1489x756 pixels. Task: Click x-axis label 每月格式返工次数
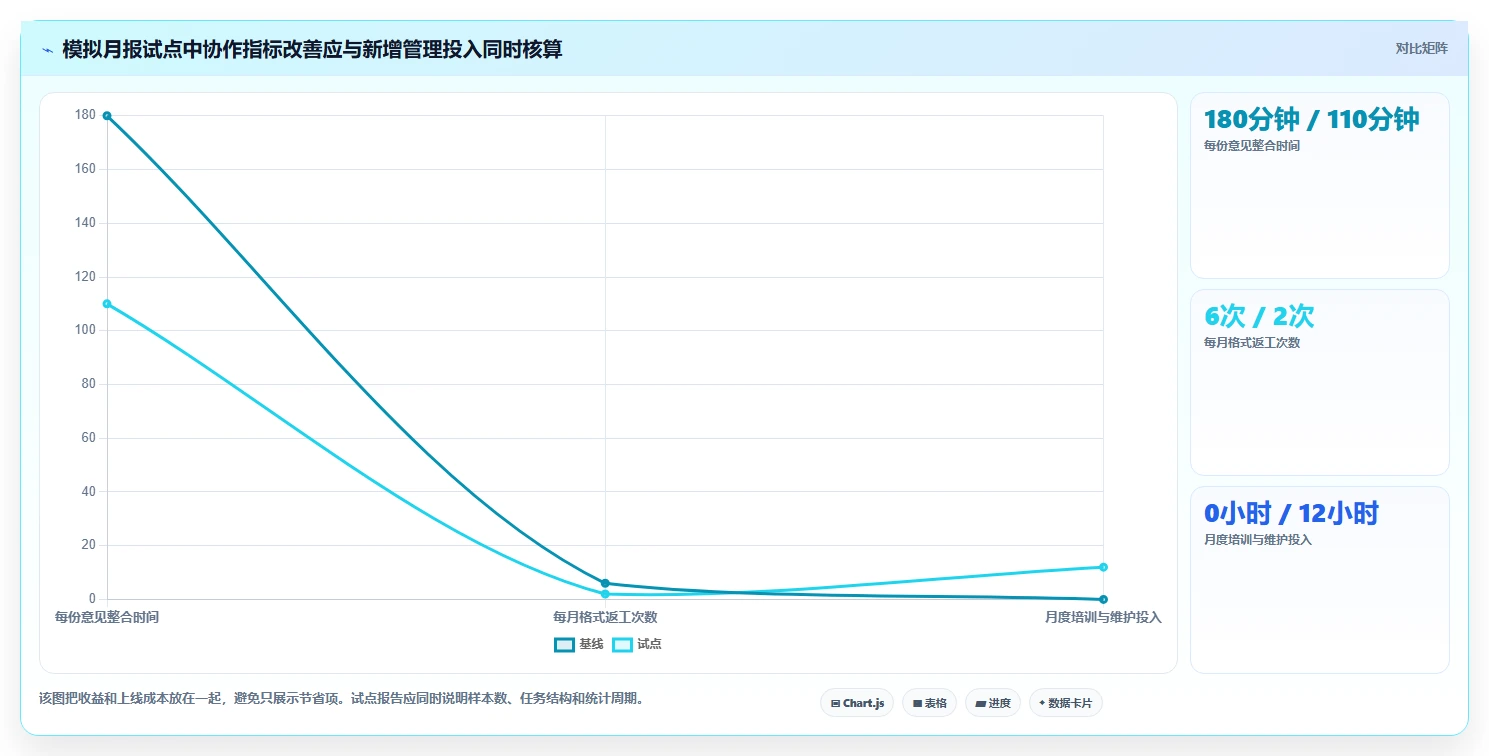pos(605,617)
